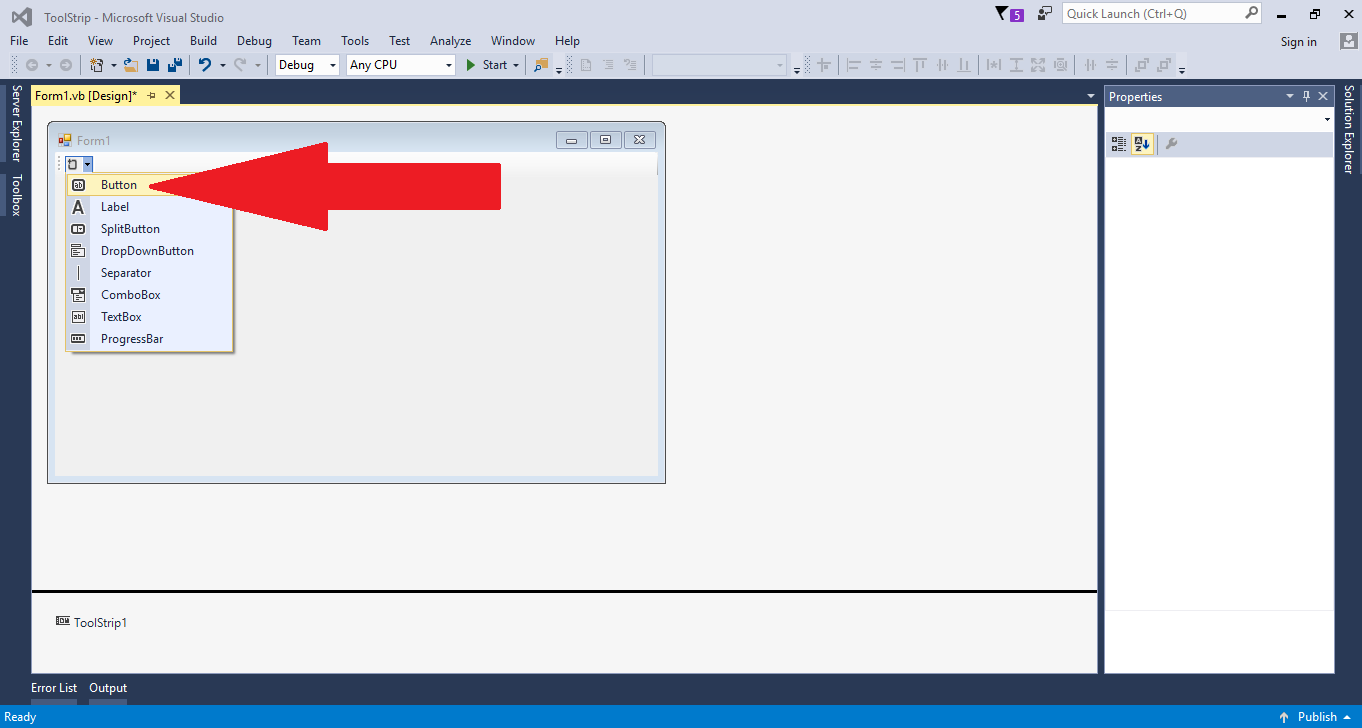1362x728 pixels.
Task: Click the Align Rights layout icon
Action: 897,65
